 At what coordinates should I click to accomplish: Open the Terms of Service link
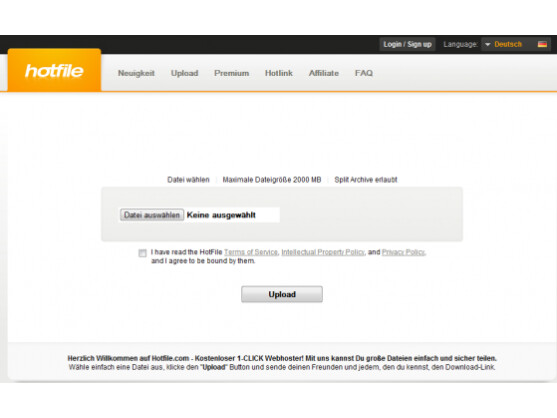tap(251, 252)
